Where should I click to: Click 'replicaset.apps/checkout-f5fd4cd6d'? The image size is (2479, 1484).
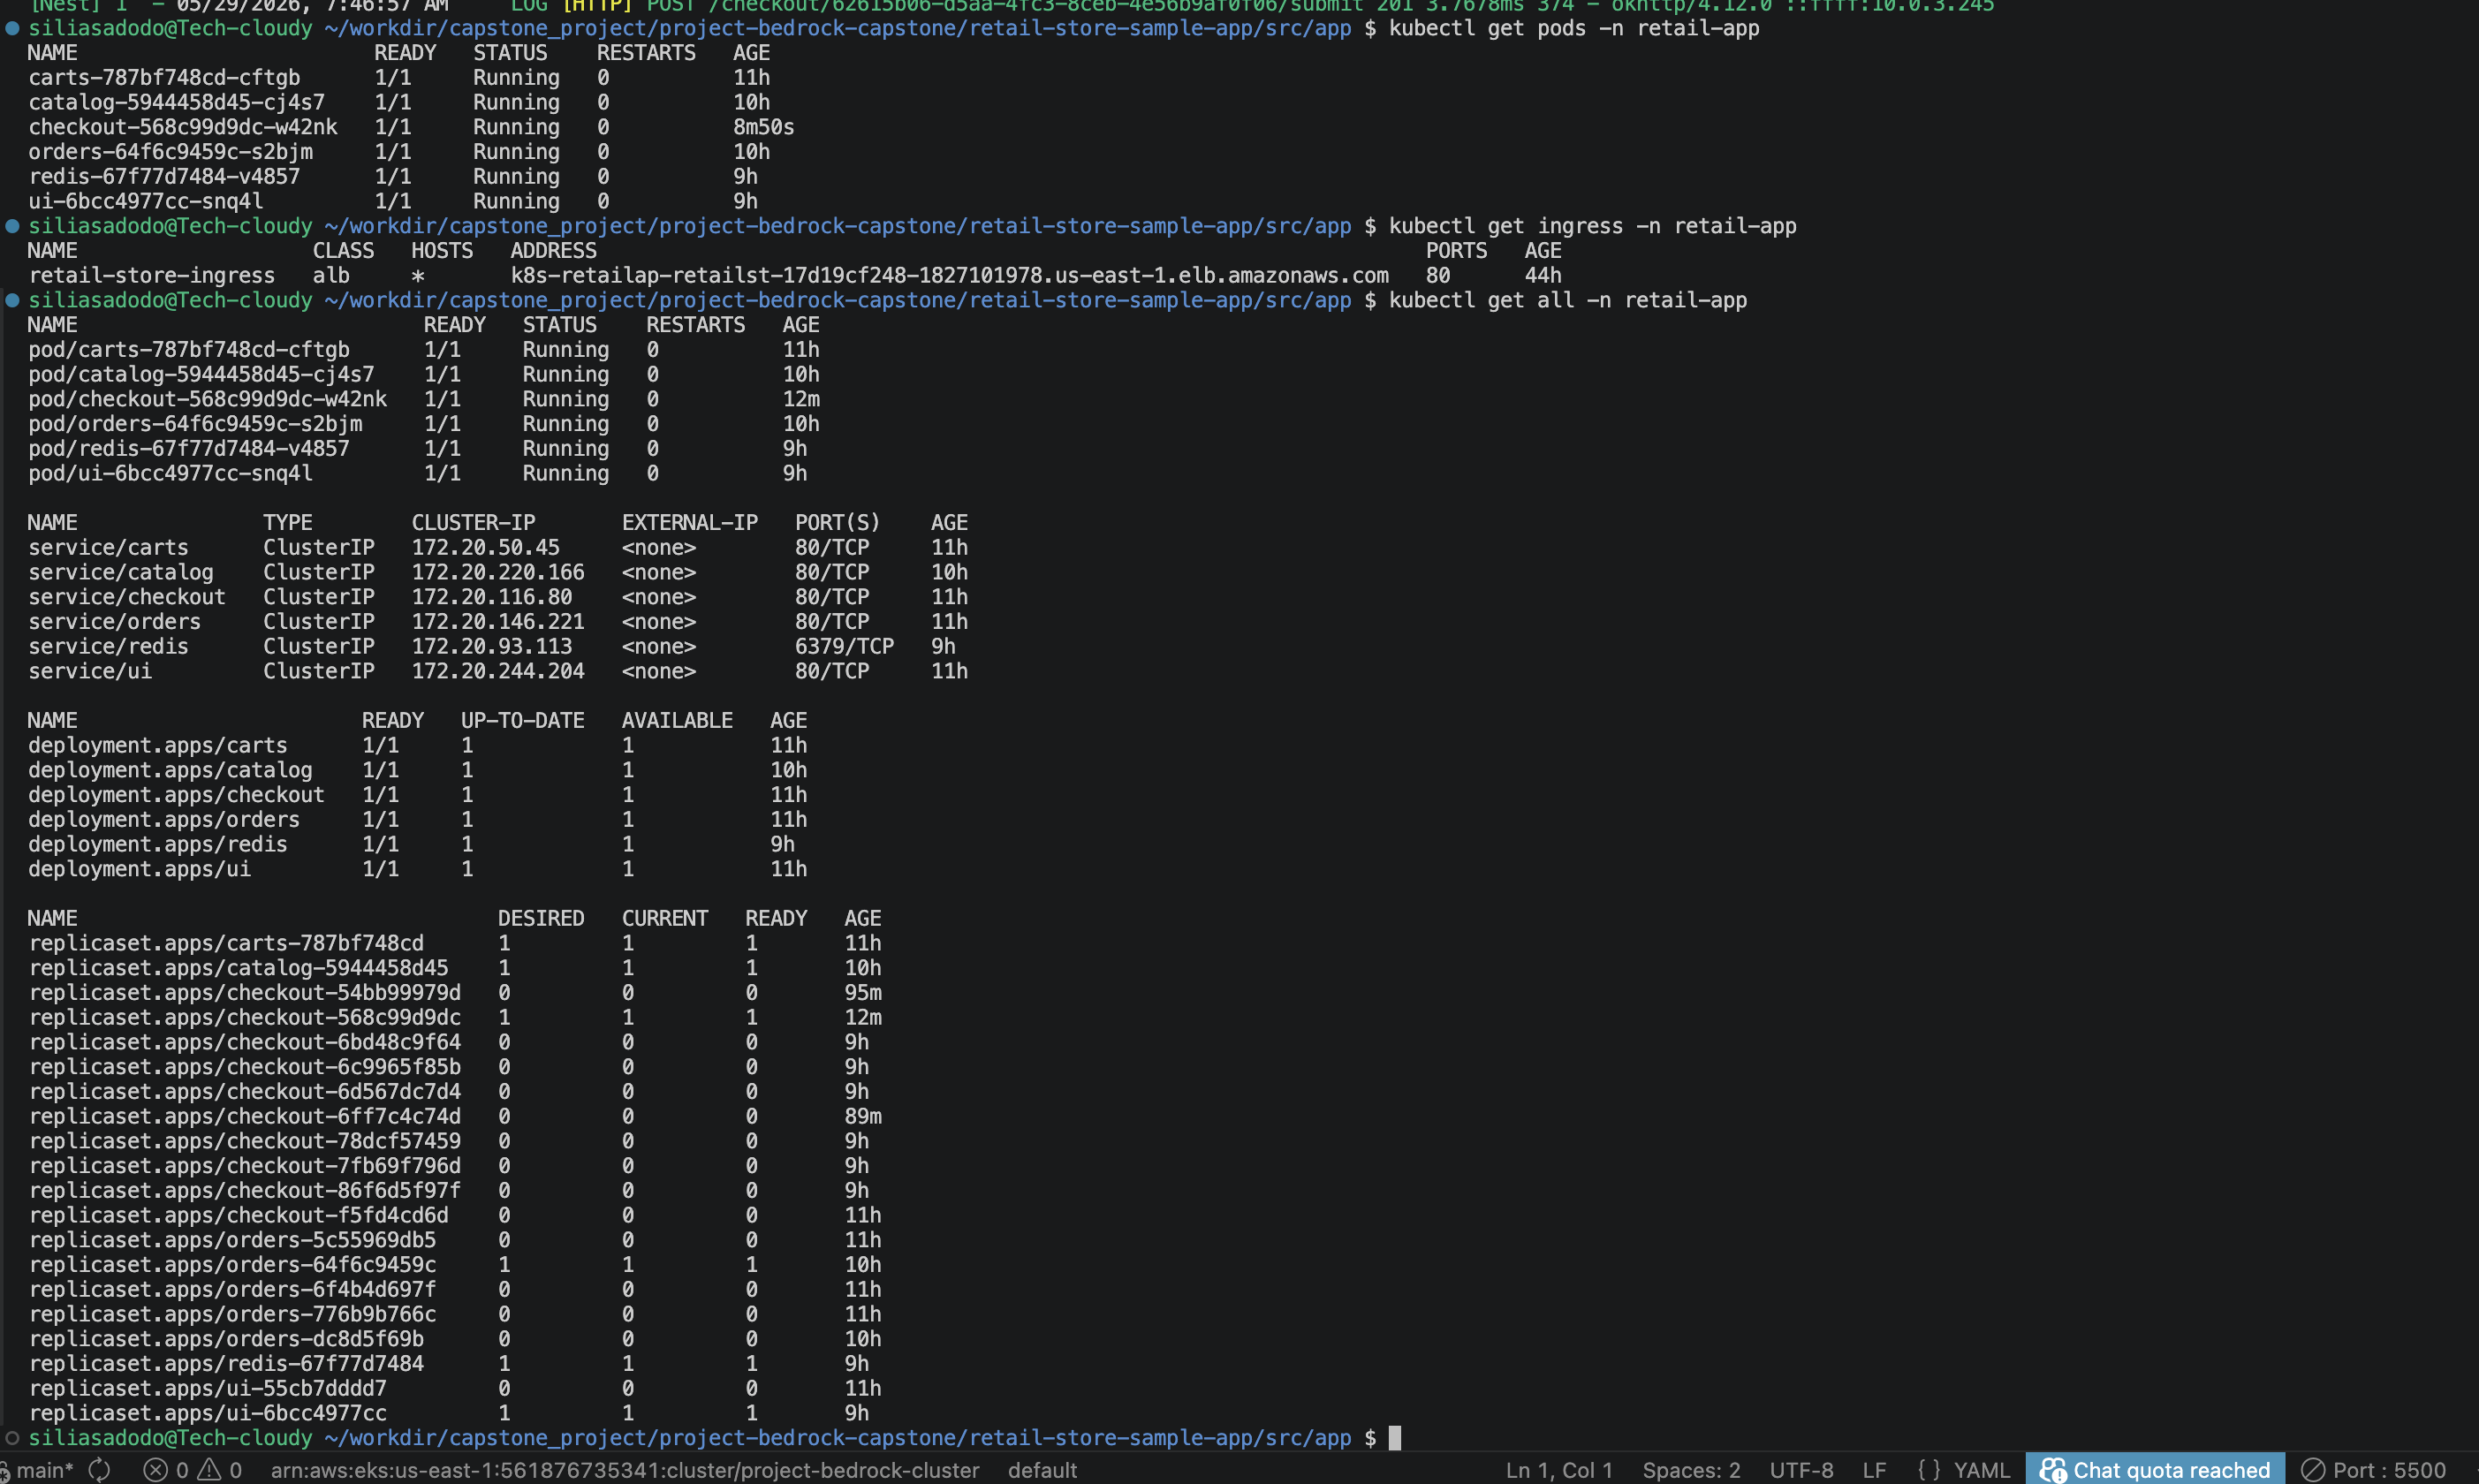[x=238, y=1215]
